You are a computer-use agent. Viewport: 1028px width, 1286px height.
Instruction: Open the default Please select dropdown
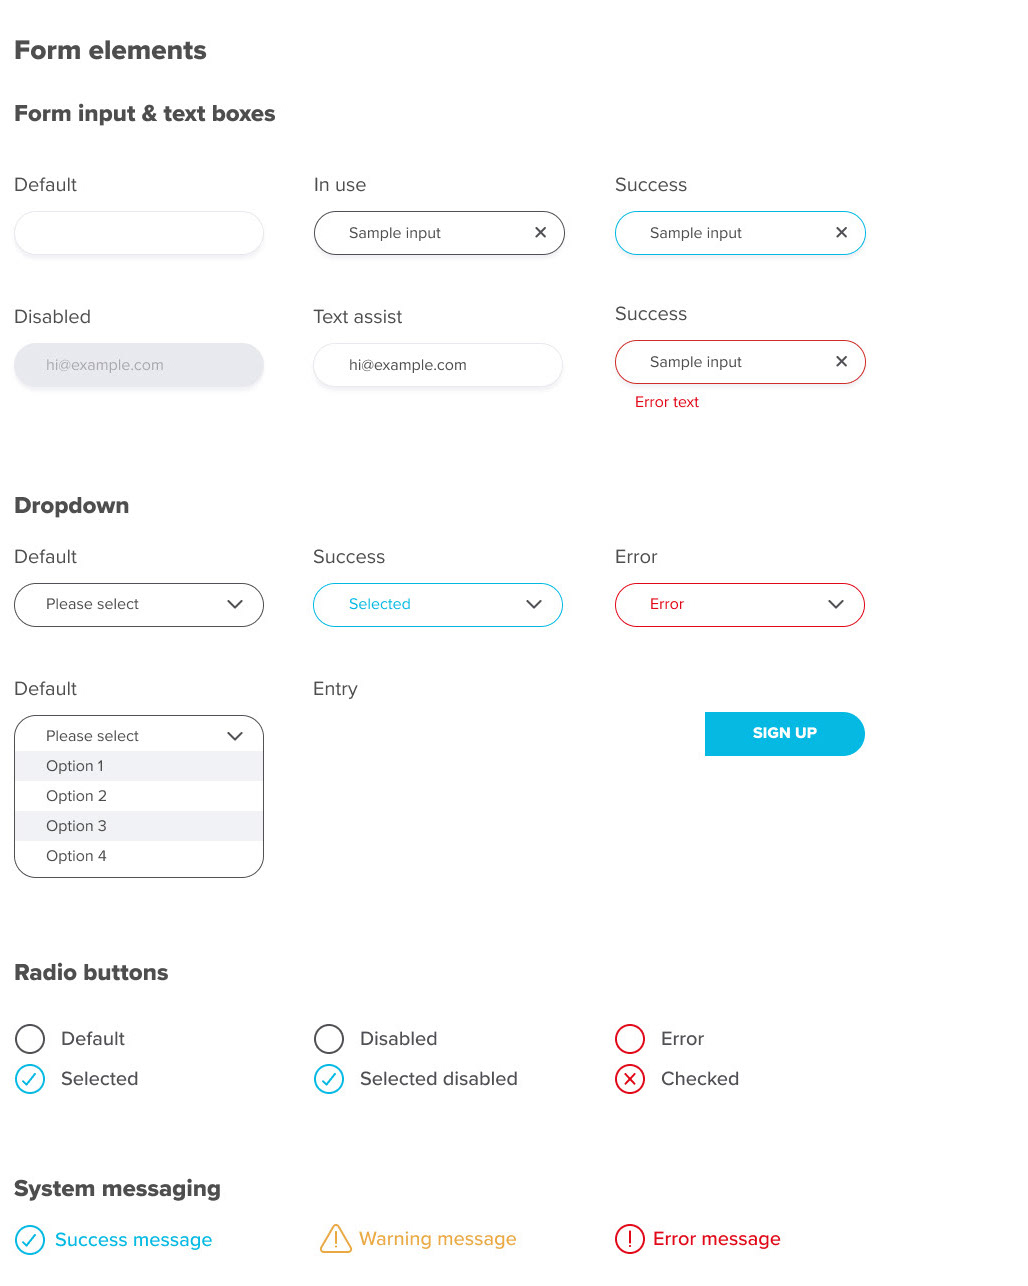[139, 605]
